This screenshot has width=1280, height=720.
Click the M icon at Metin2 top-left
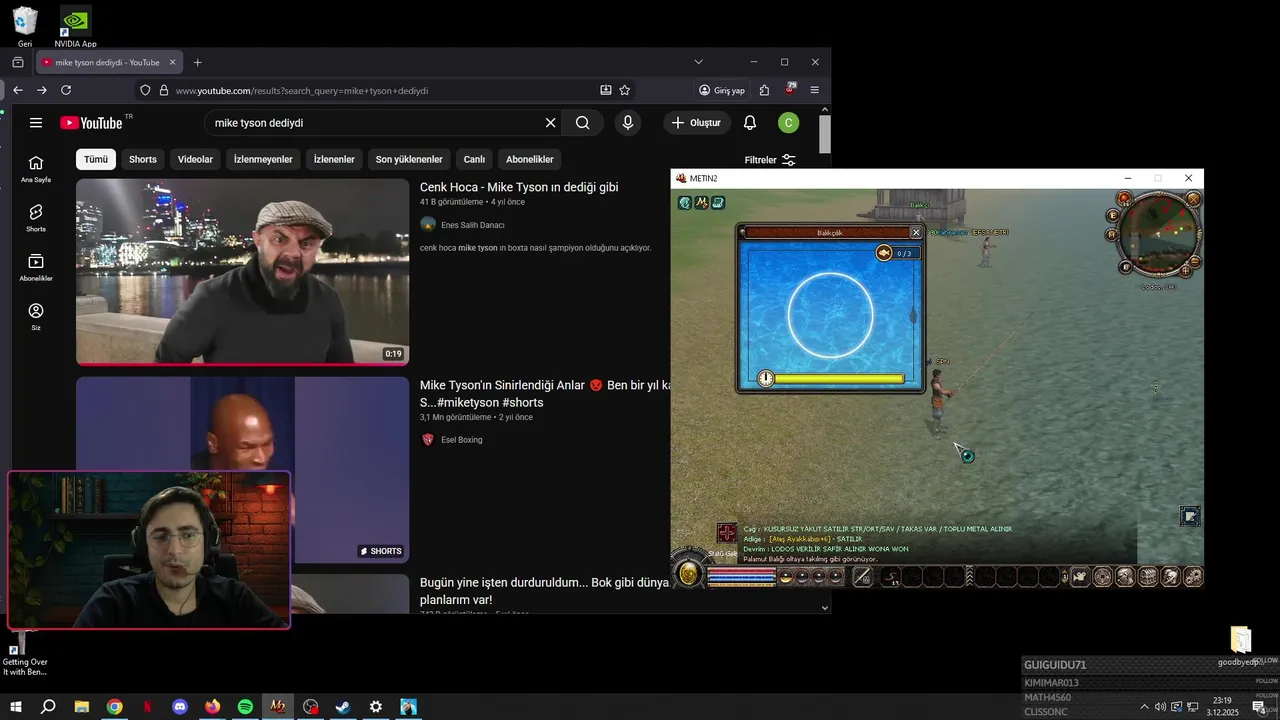pos(702,203)
